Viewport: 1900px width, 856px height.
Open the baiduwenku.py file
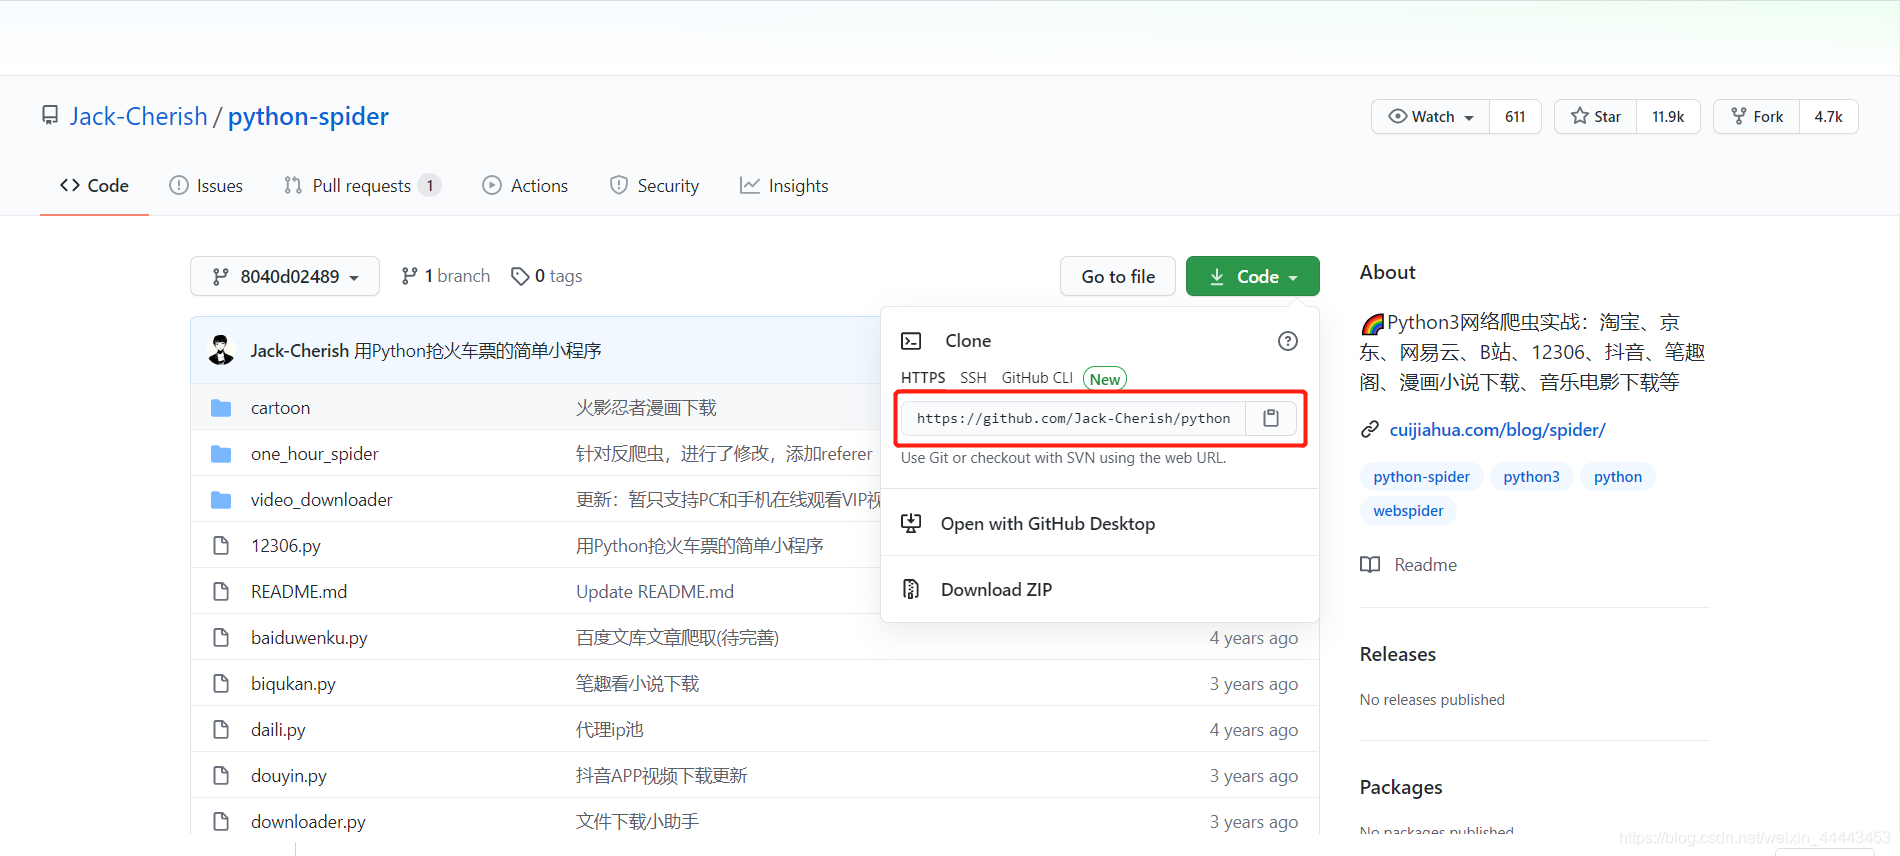[309, 638]
